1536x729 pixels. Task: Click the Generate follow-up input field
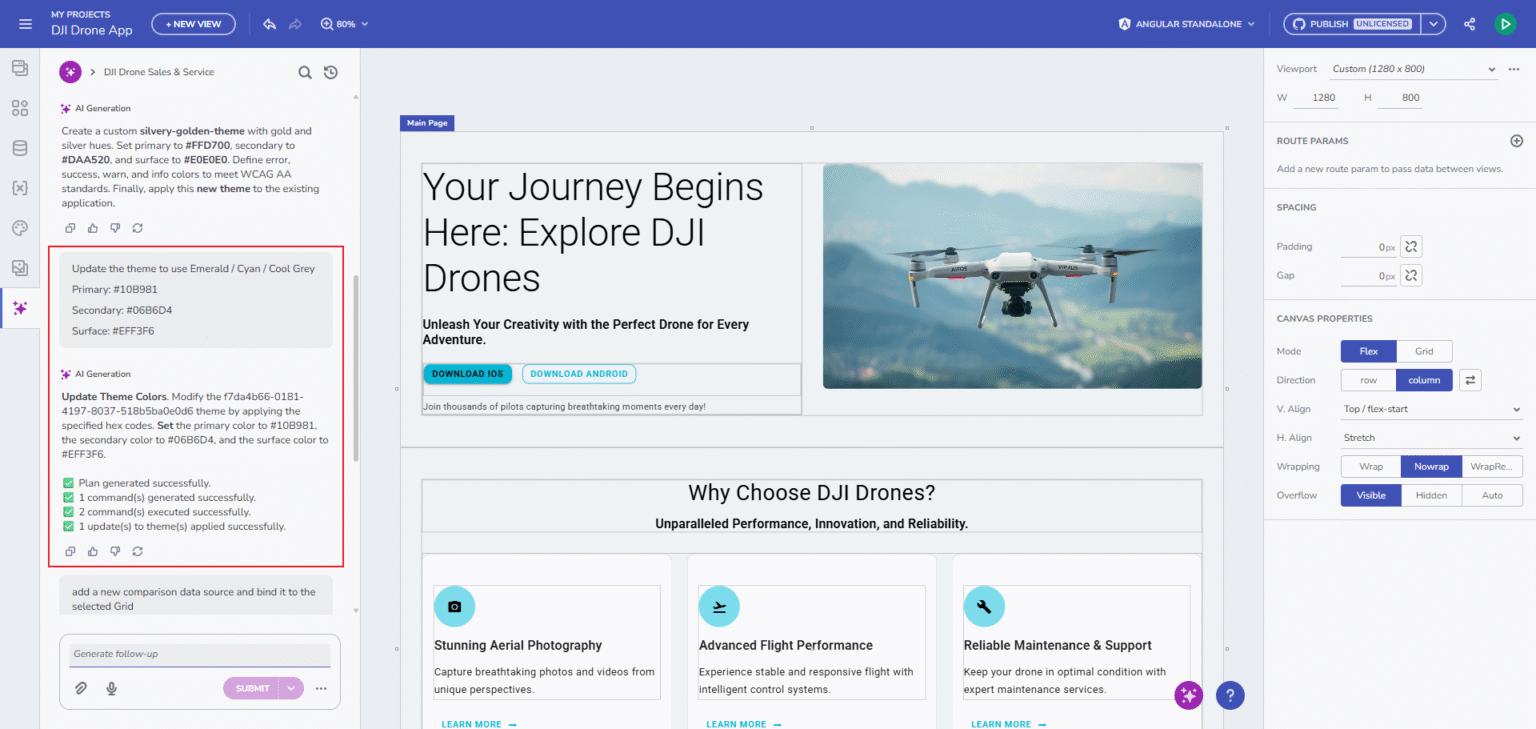pyautogui.click(x=199, y=654)
